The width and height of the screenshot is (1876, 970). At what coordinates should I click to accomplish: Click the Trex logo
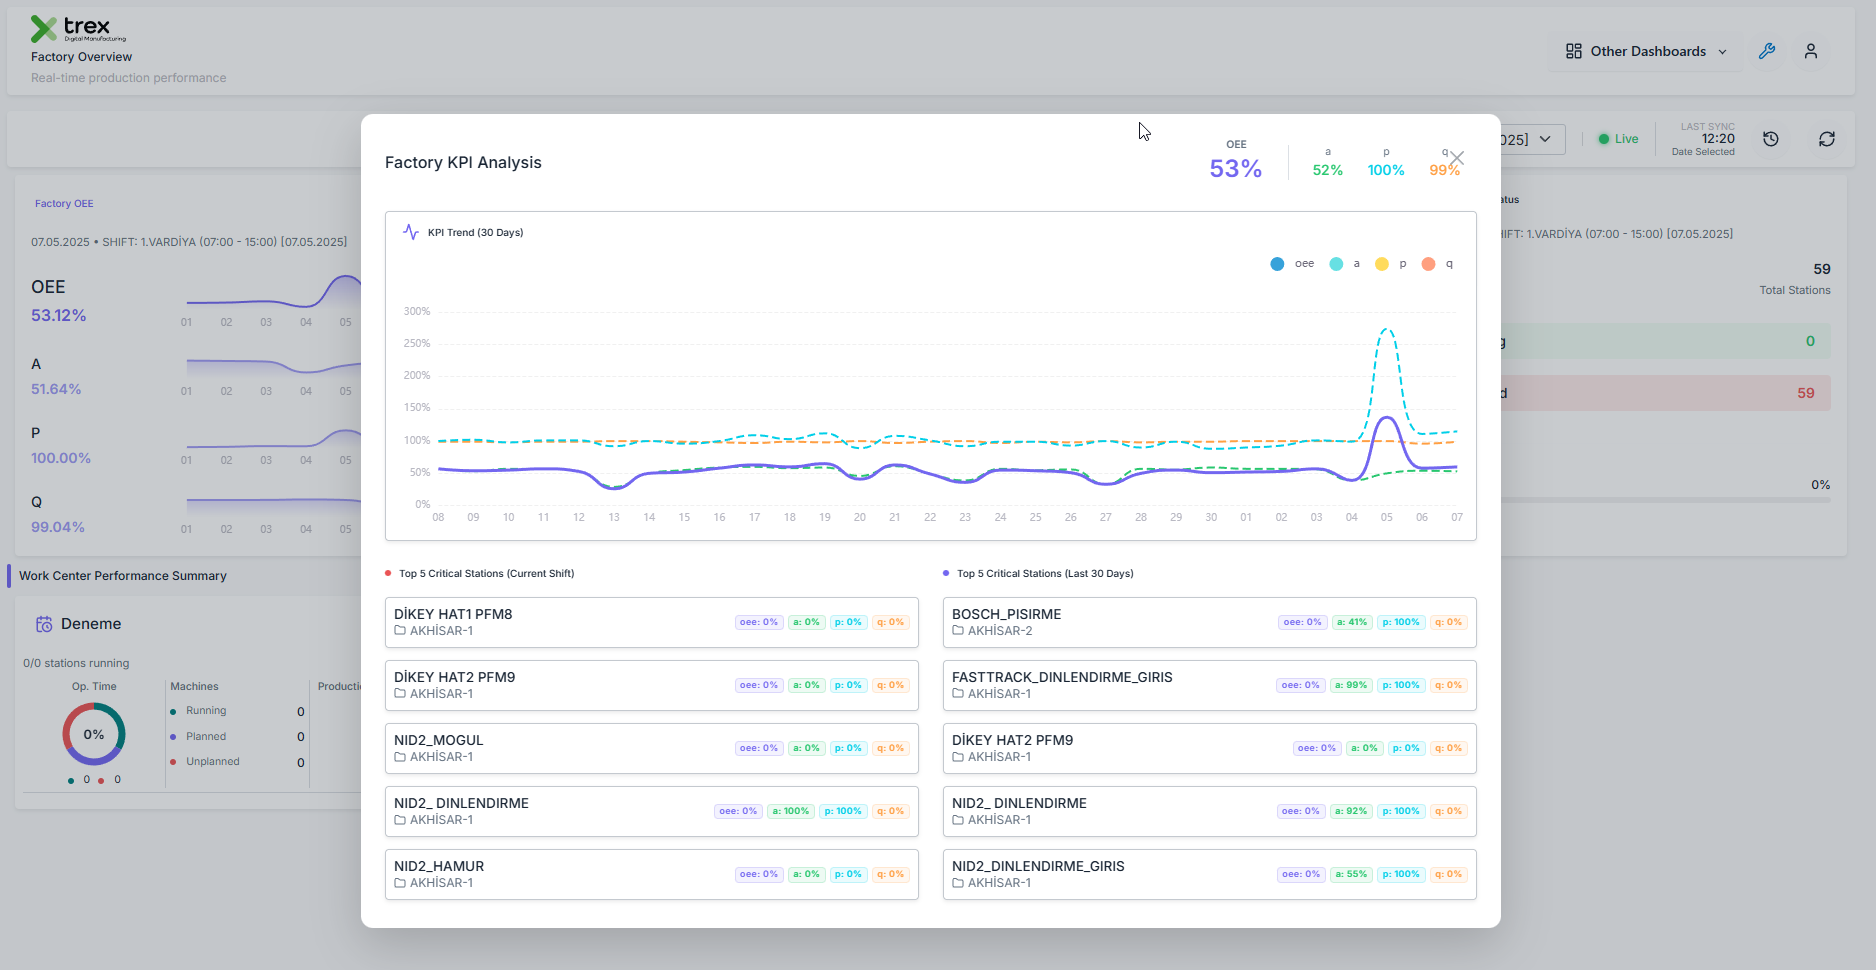tap(78, 29)
